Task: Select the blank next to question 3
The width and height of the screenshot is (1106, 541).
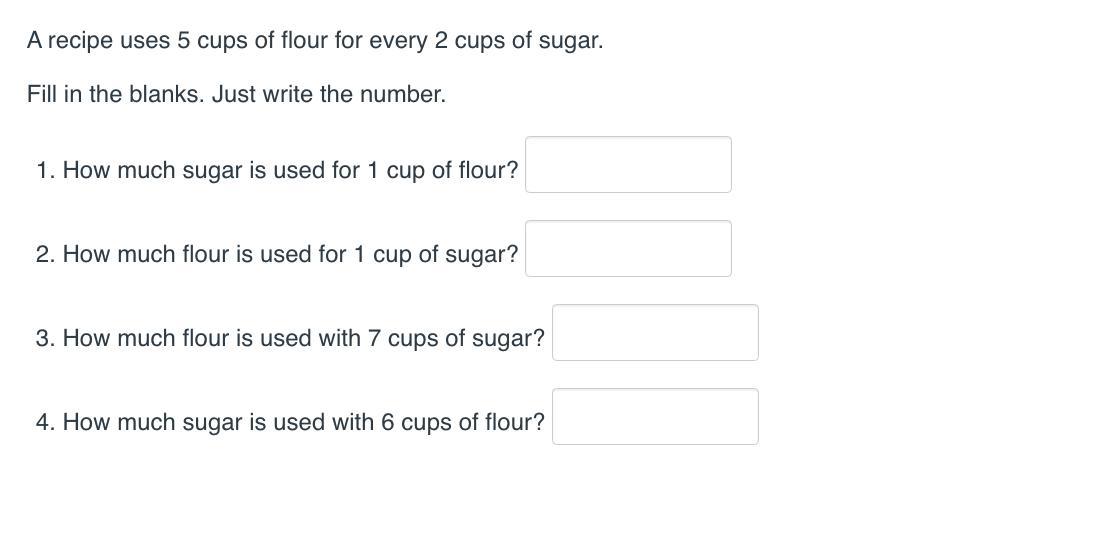Action: [655, 333]
